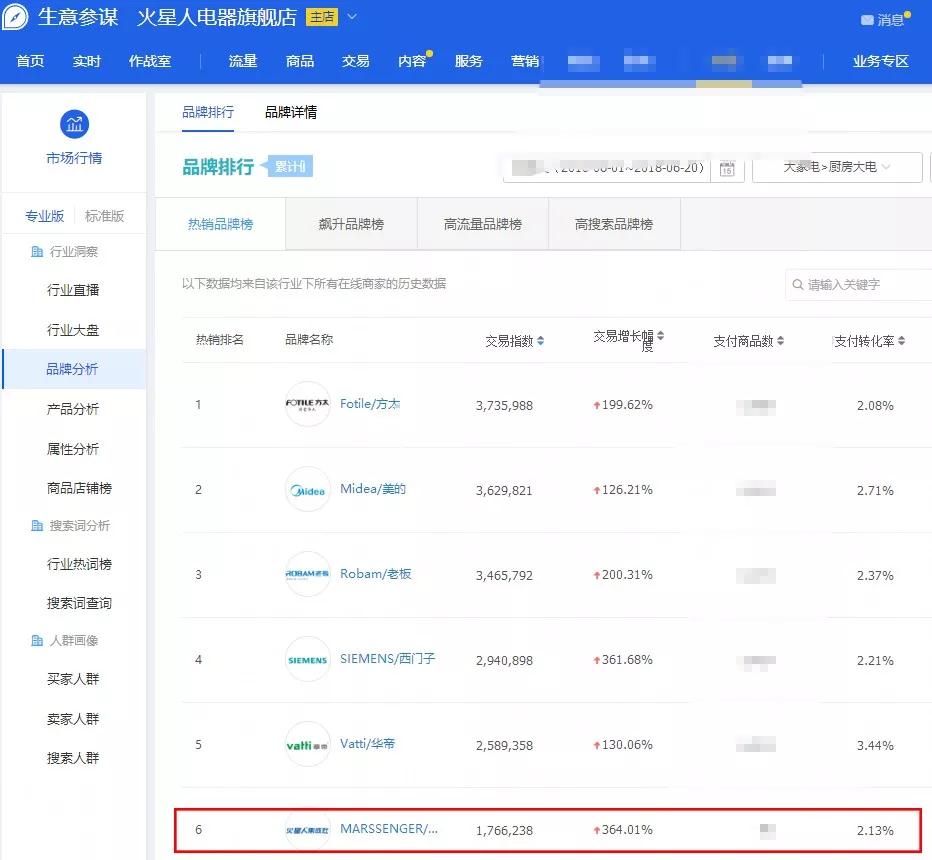Select the 飙升品牌榜 tab
The width and height of the screenshot is (932, 860).
pyautogui.click(x=351, y=224)
